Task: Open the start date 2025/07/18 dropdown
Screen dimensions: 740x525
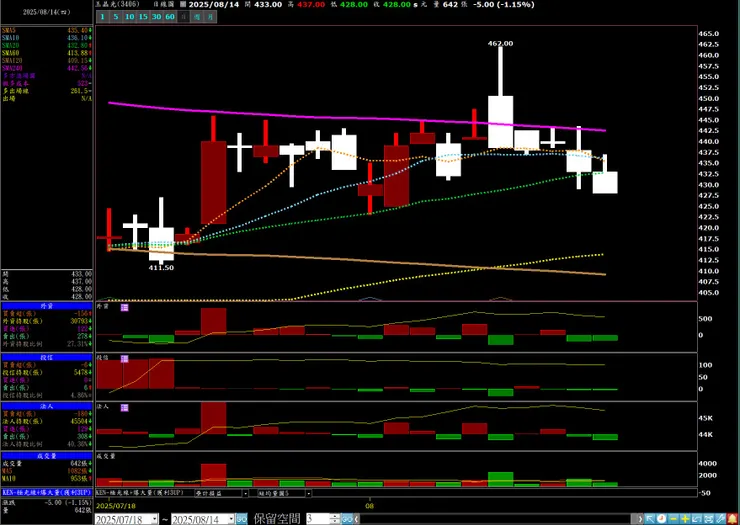Action: [x=155, y=519]
